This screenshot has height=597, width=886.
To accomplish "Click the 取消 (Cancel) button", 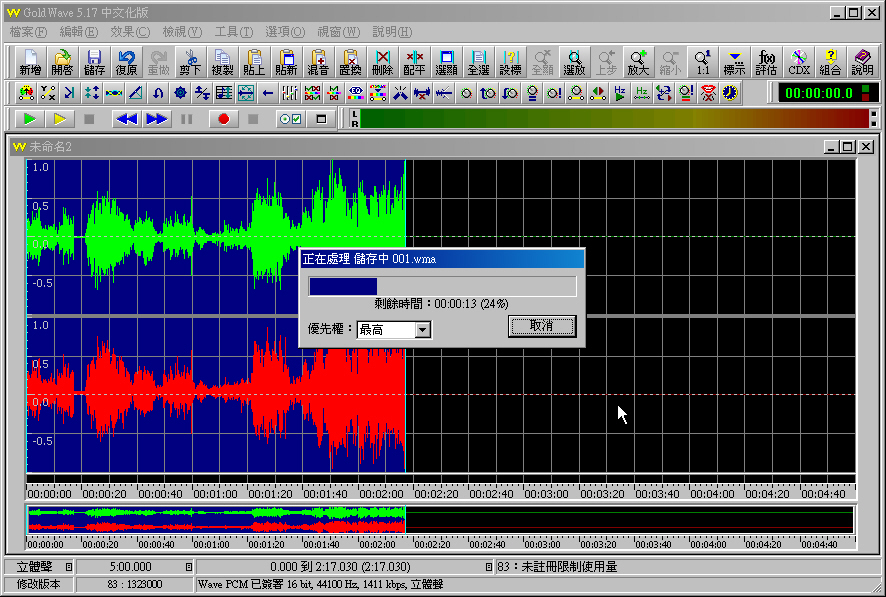I will [541, 326].
